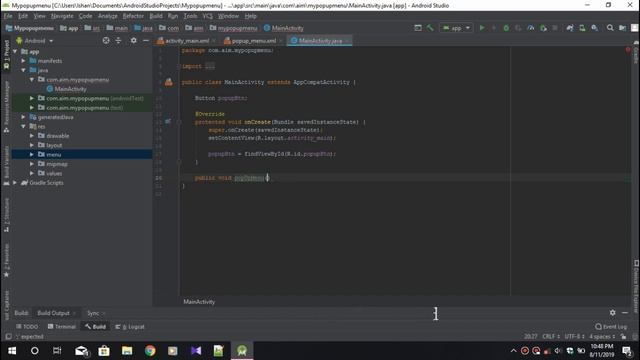Expand the drawable folder
Viewport: 640px width, 360px height.
pyautogui.click(x=31, y=136)
